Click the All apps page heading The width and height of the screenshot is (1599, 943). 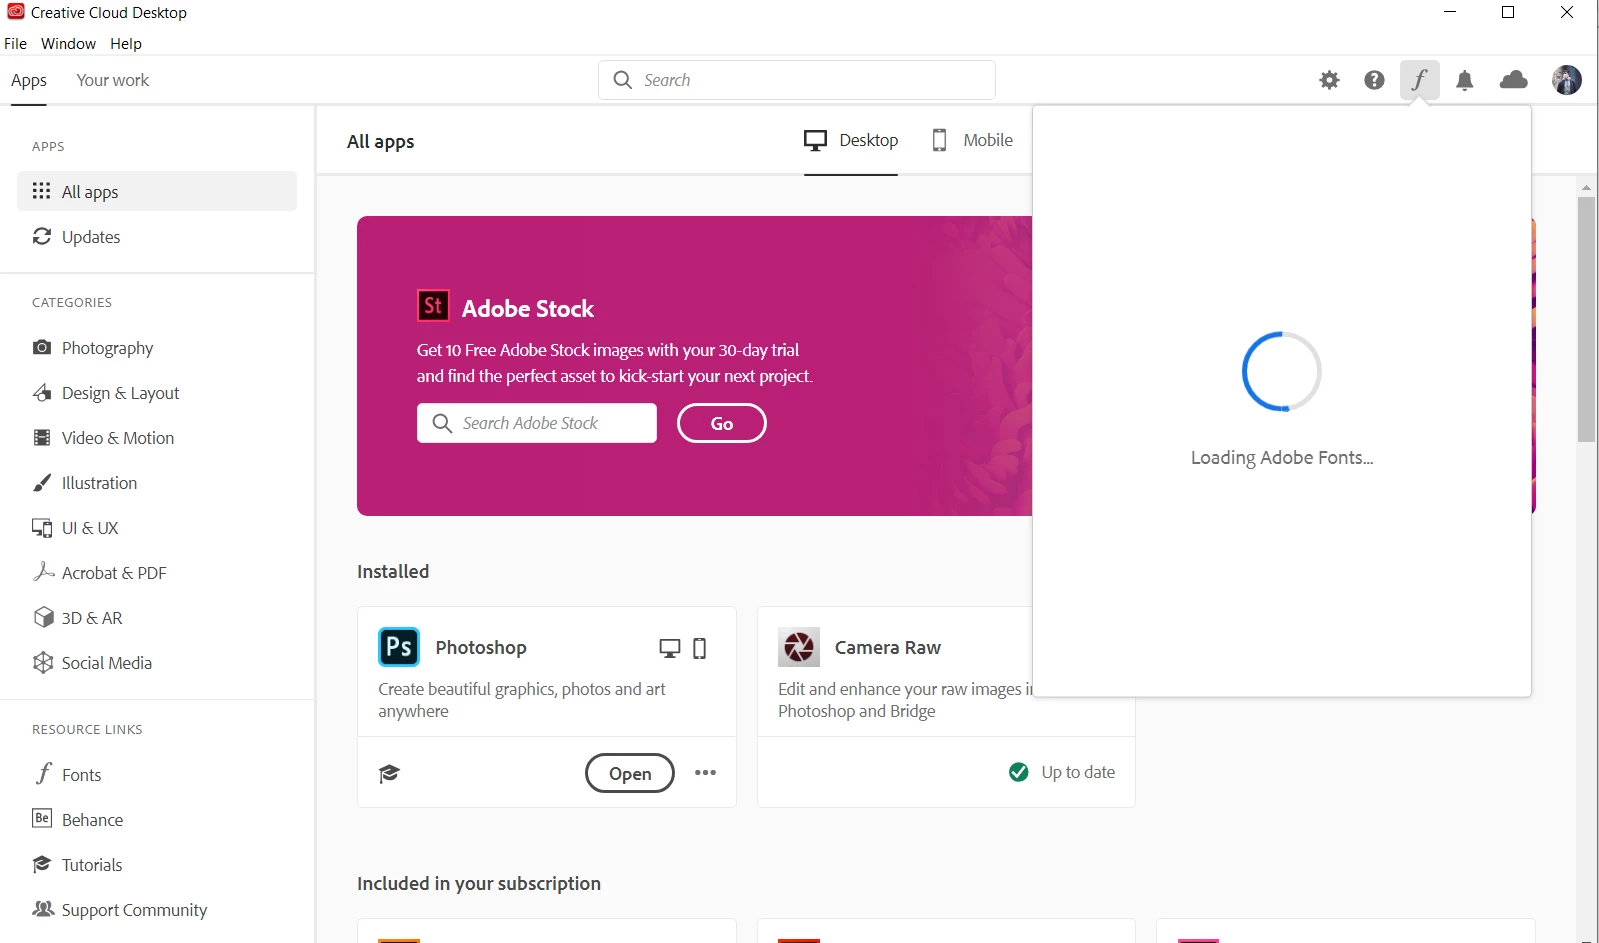381,142
